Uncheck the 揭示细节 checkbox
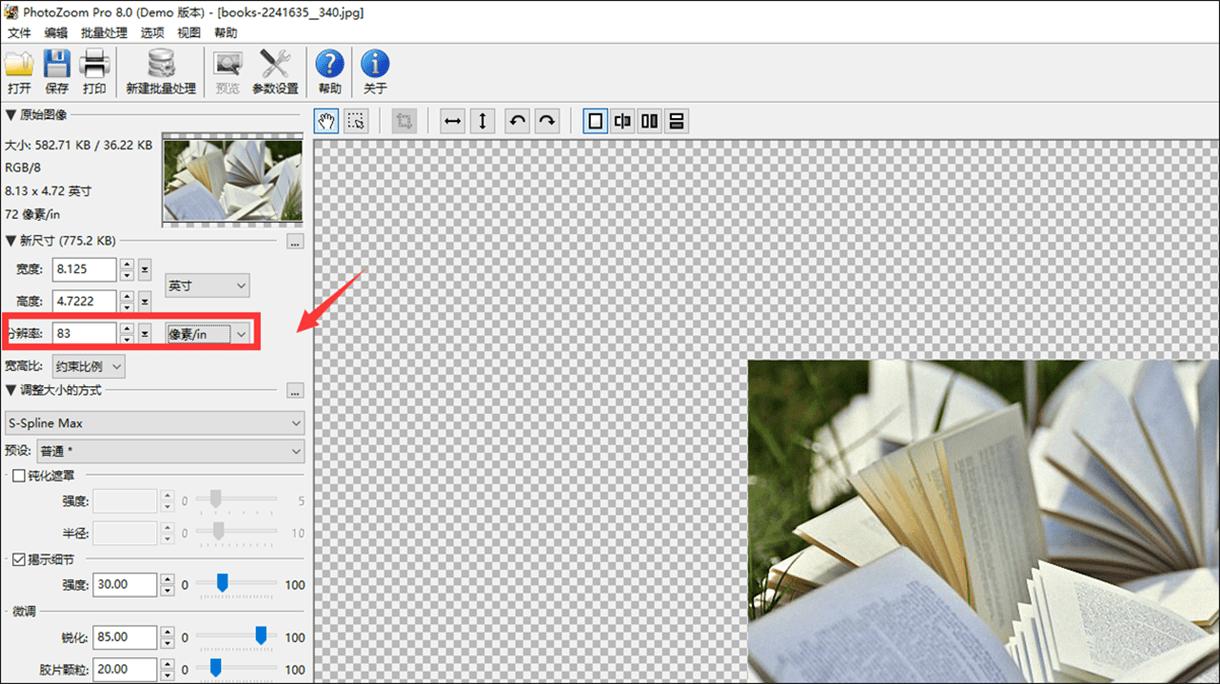 point(18,560)
